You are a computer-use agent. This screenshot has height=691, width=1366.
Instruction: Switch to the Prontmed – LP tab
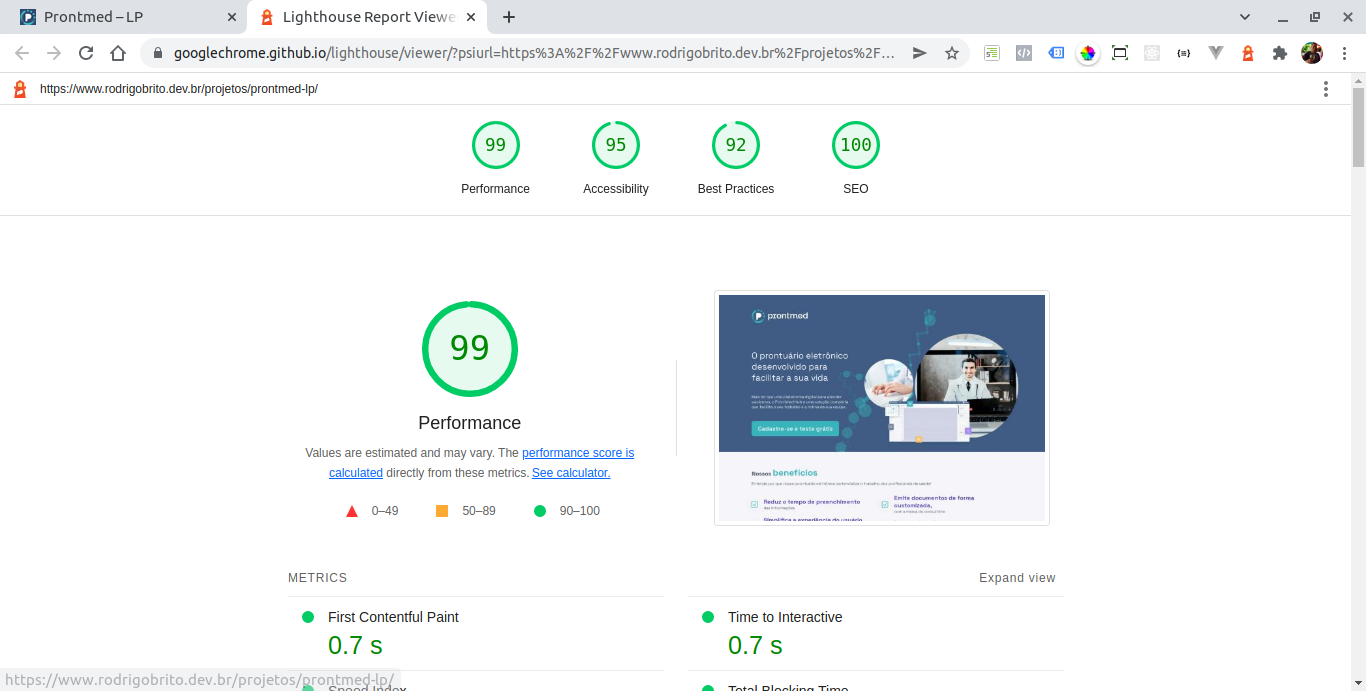click(120, 16)
